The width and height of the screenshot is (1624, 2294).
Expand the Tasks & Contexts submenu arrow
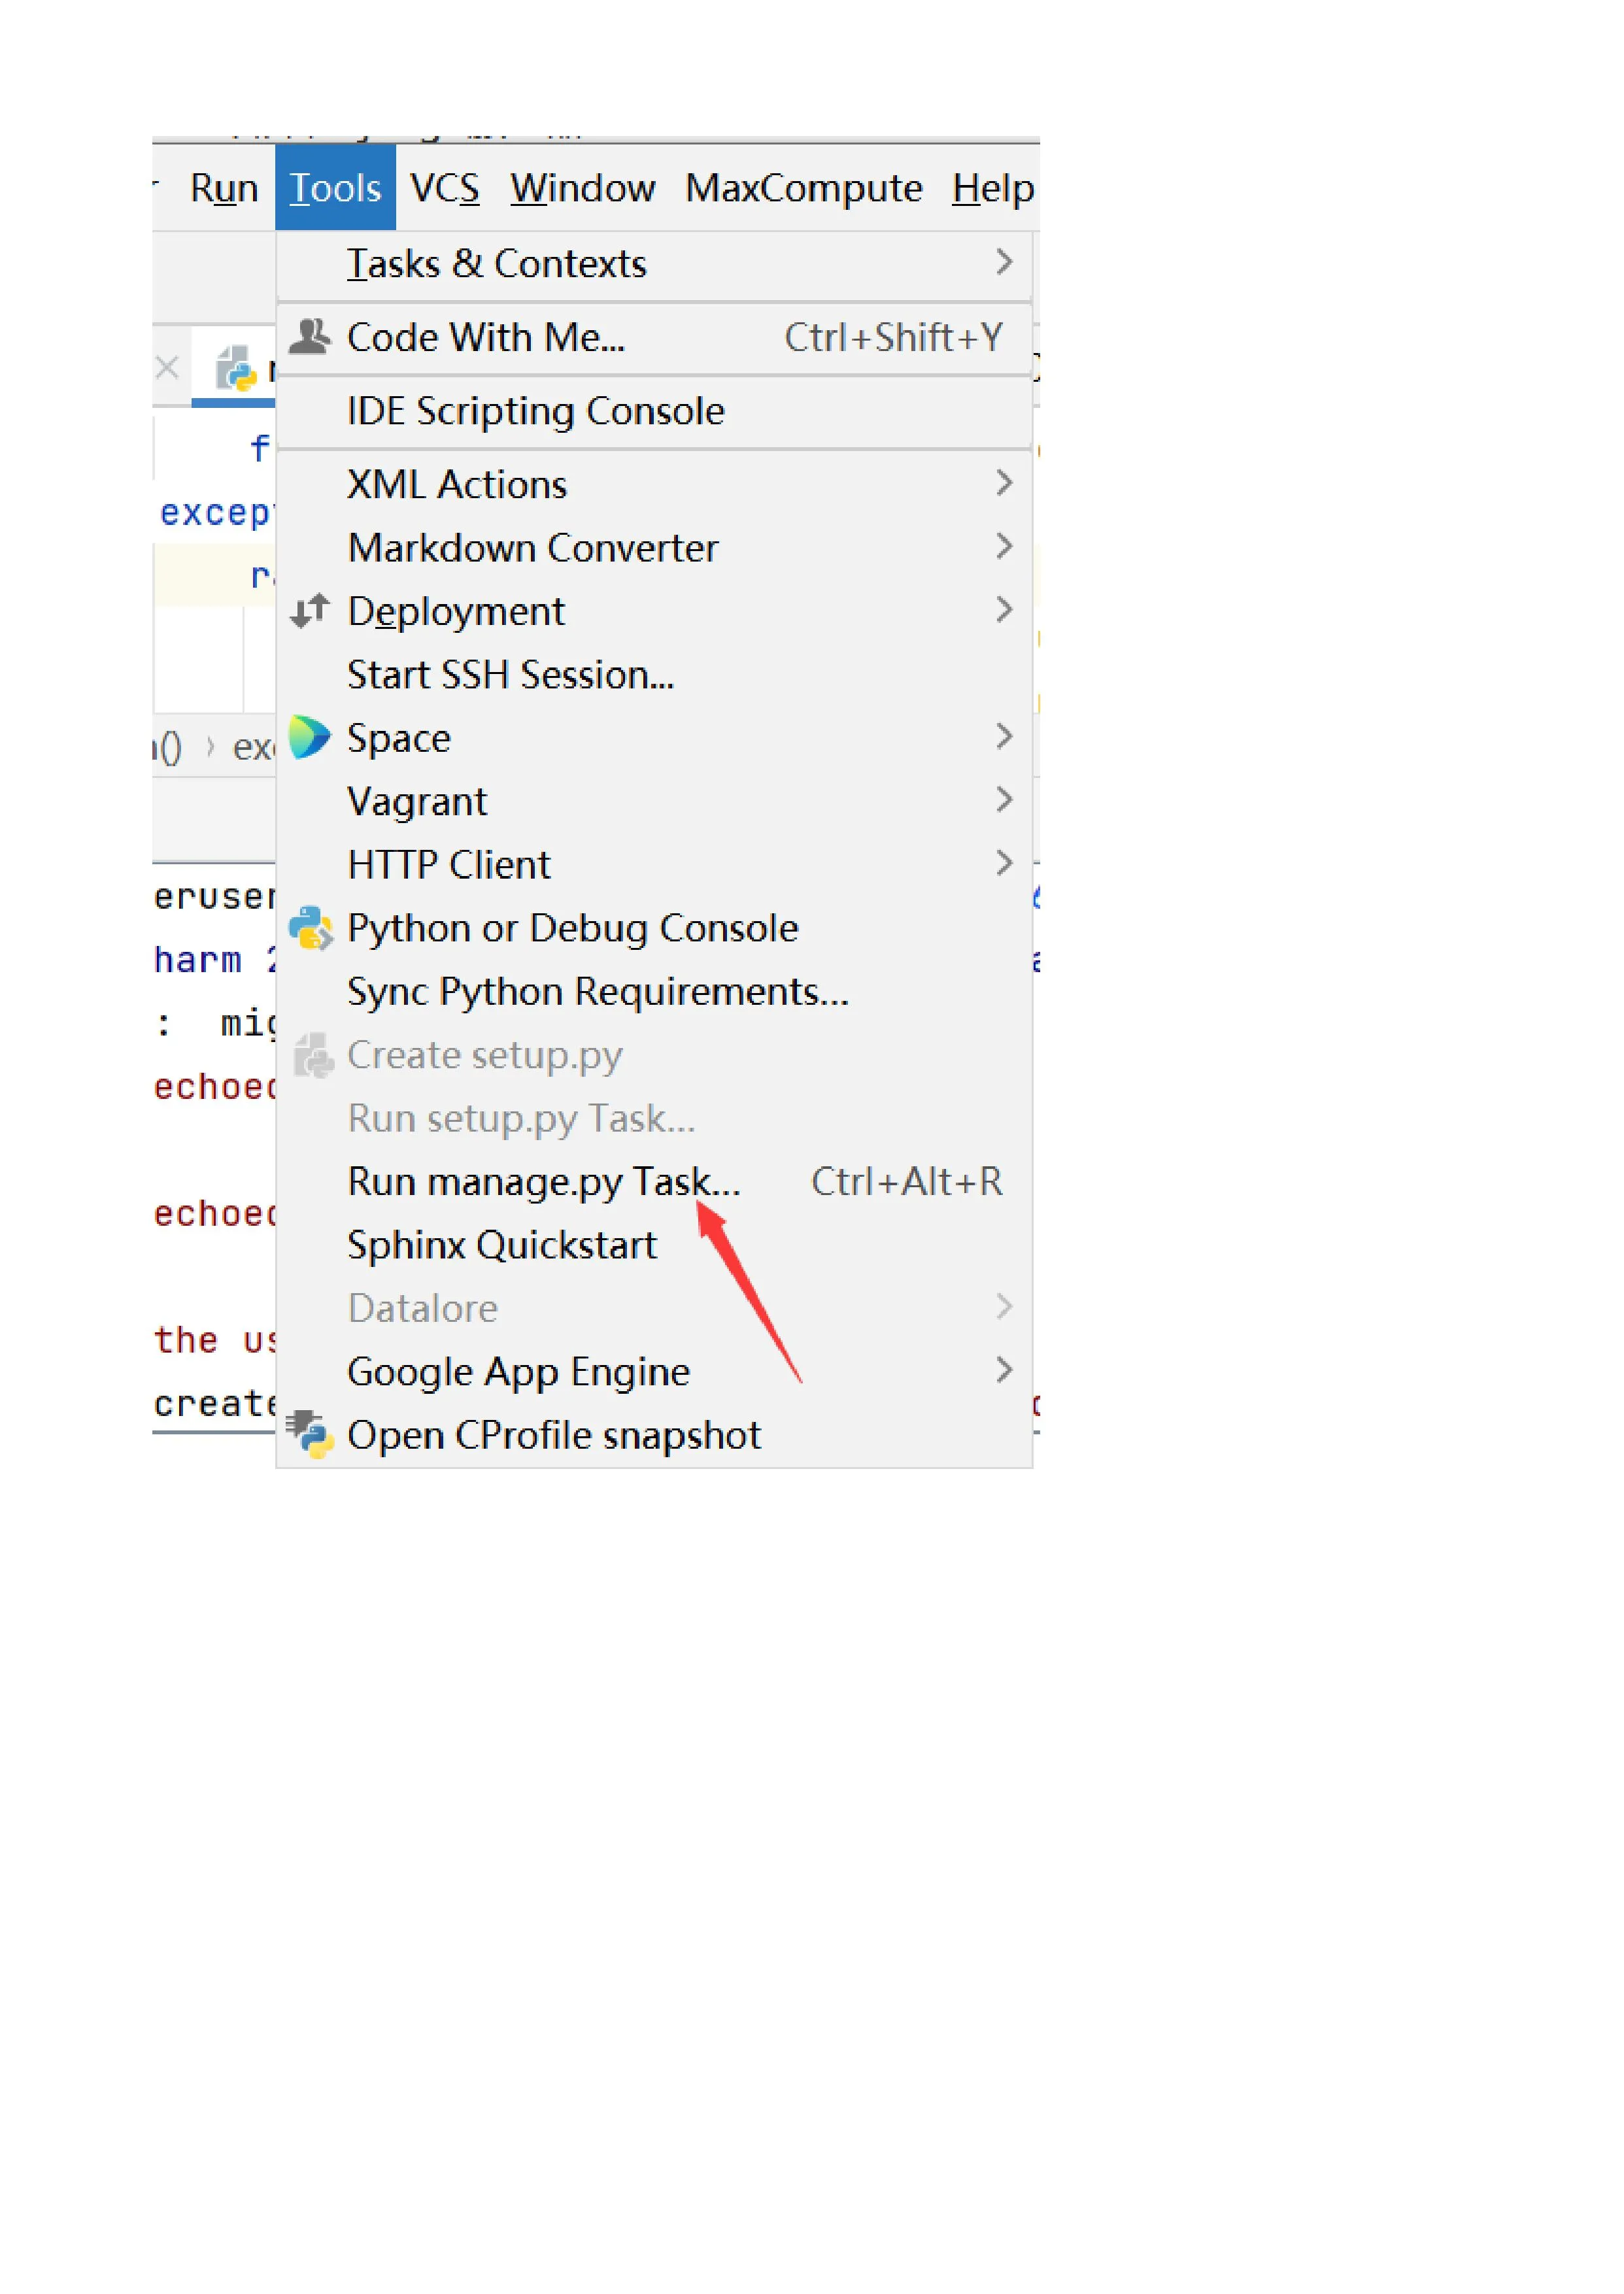pyautogui.click(x=1004, y=262)
